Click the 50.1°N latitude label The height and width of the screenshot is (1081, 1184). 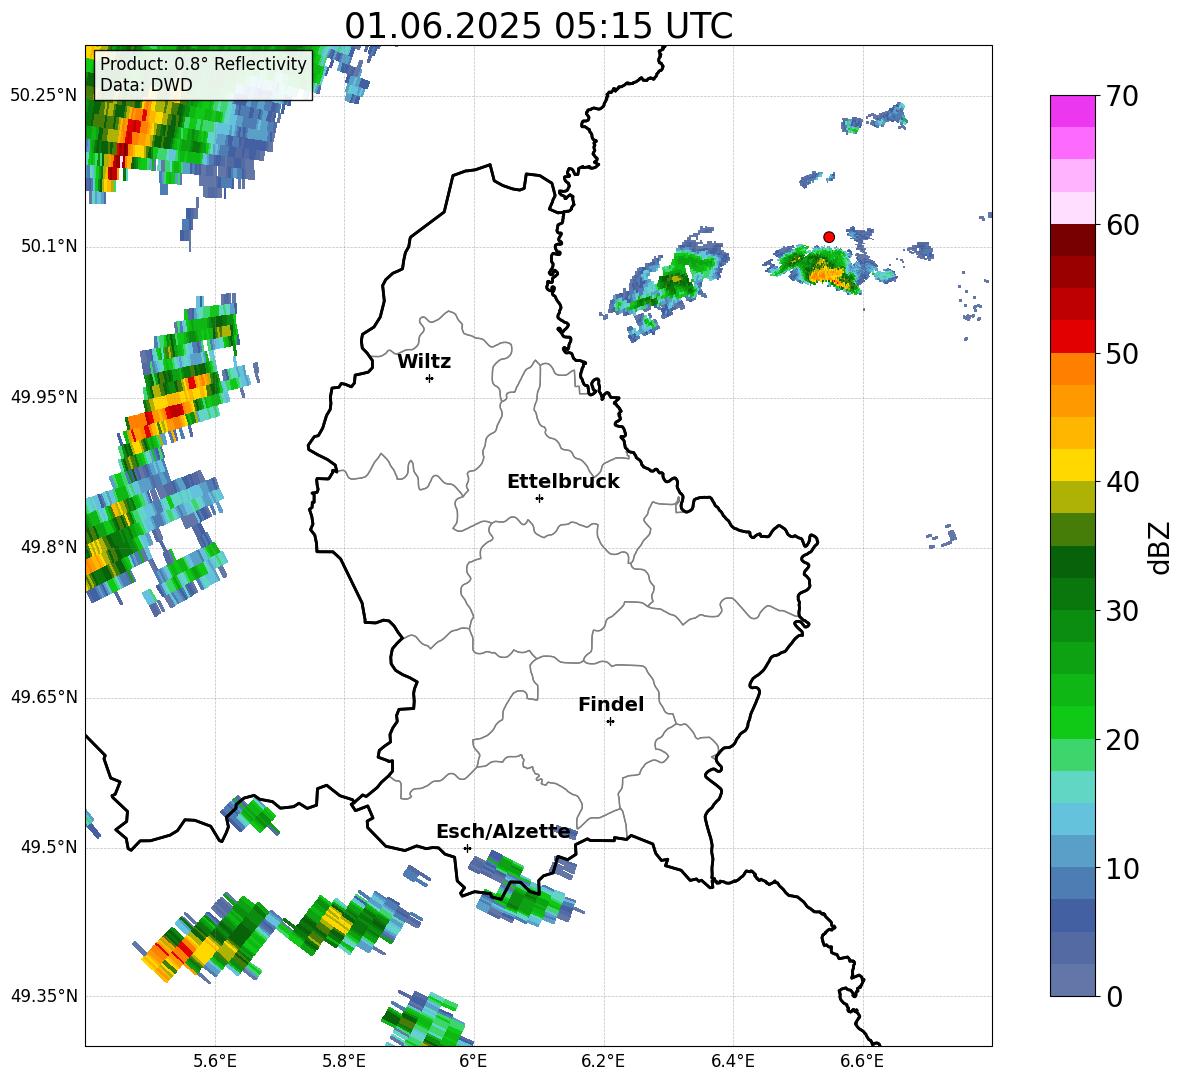tap(49, 246)
